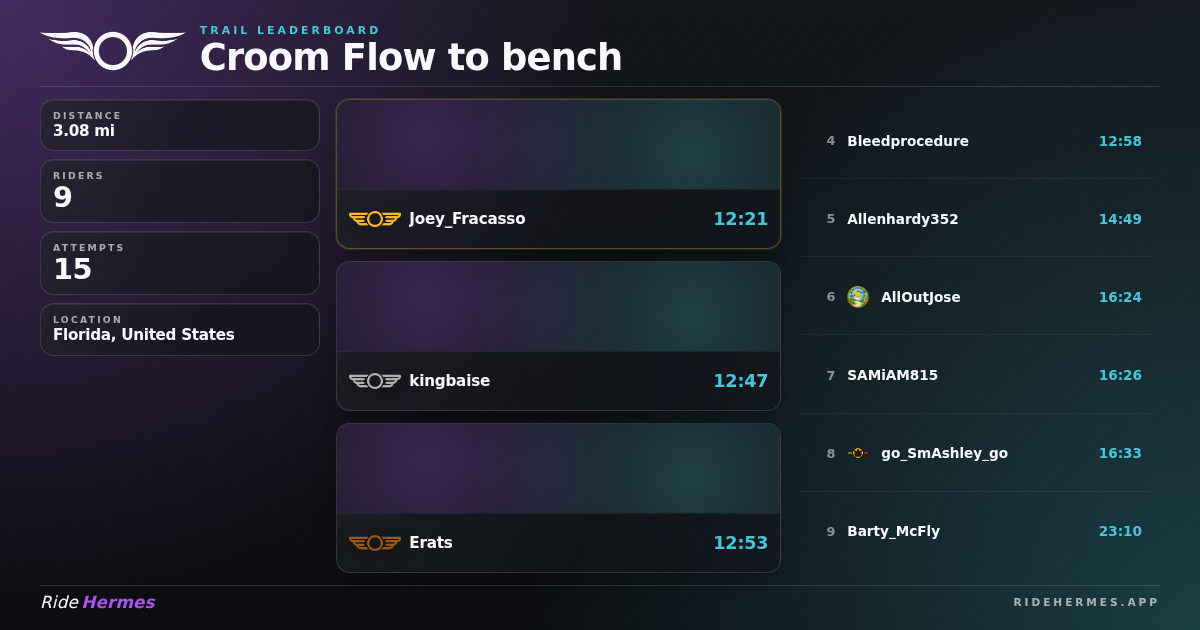
Task: Select rider Allenhardy352 in the list
Action: point(976,219)
